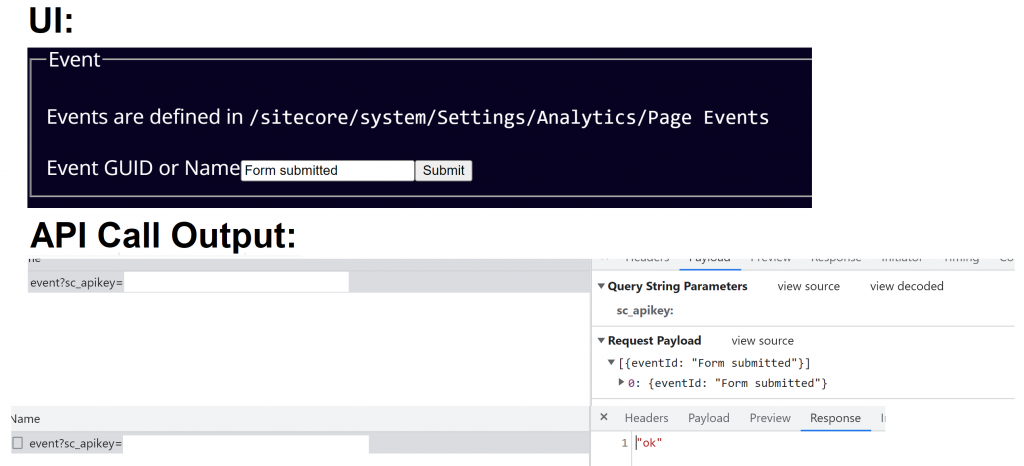Screen dimensions: 1024x466
Task: Click the Submit button in Event form
Action: click(443, 170)
